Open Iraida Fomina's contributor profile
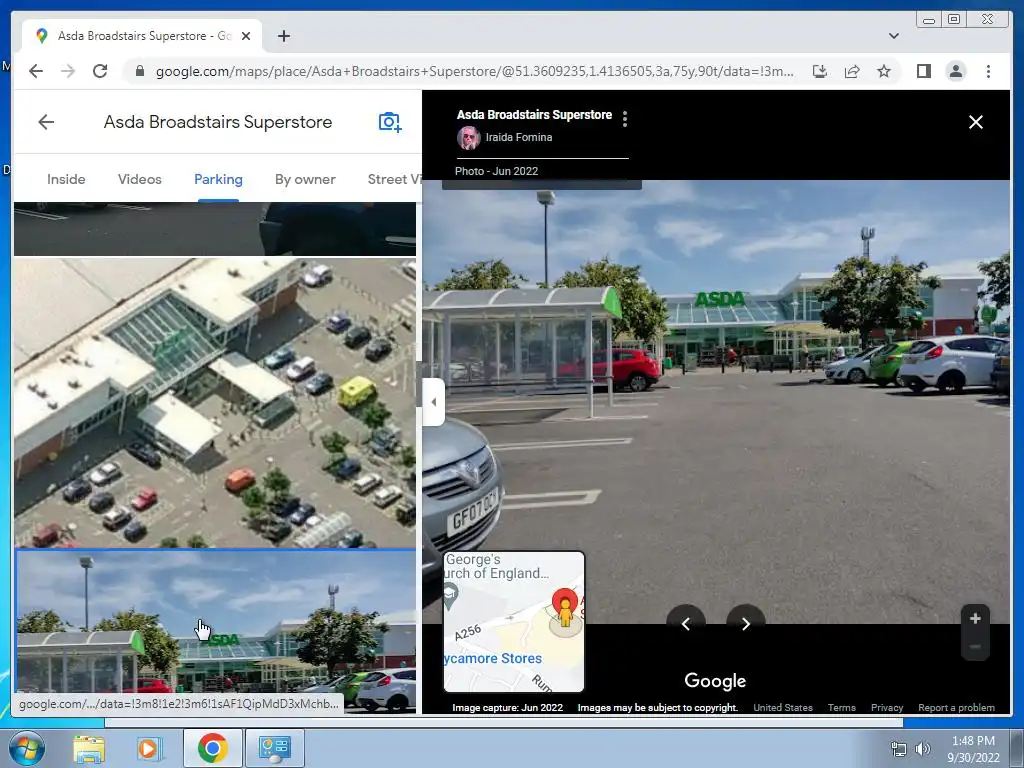The width and height of the screenshot is (1024, 768). coord(519,137)
